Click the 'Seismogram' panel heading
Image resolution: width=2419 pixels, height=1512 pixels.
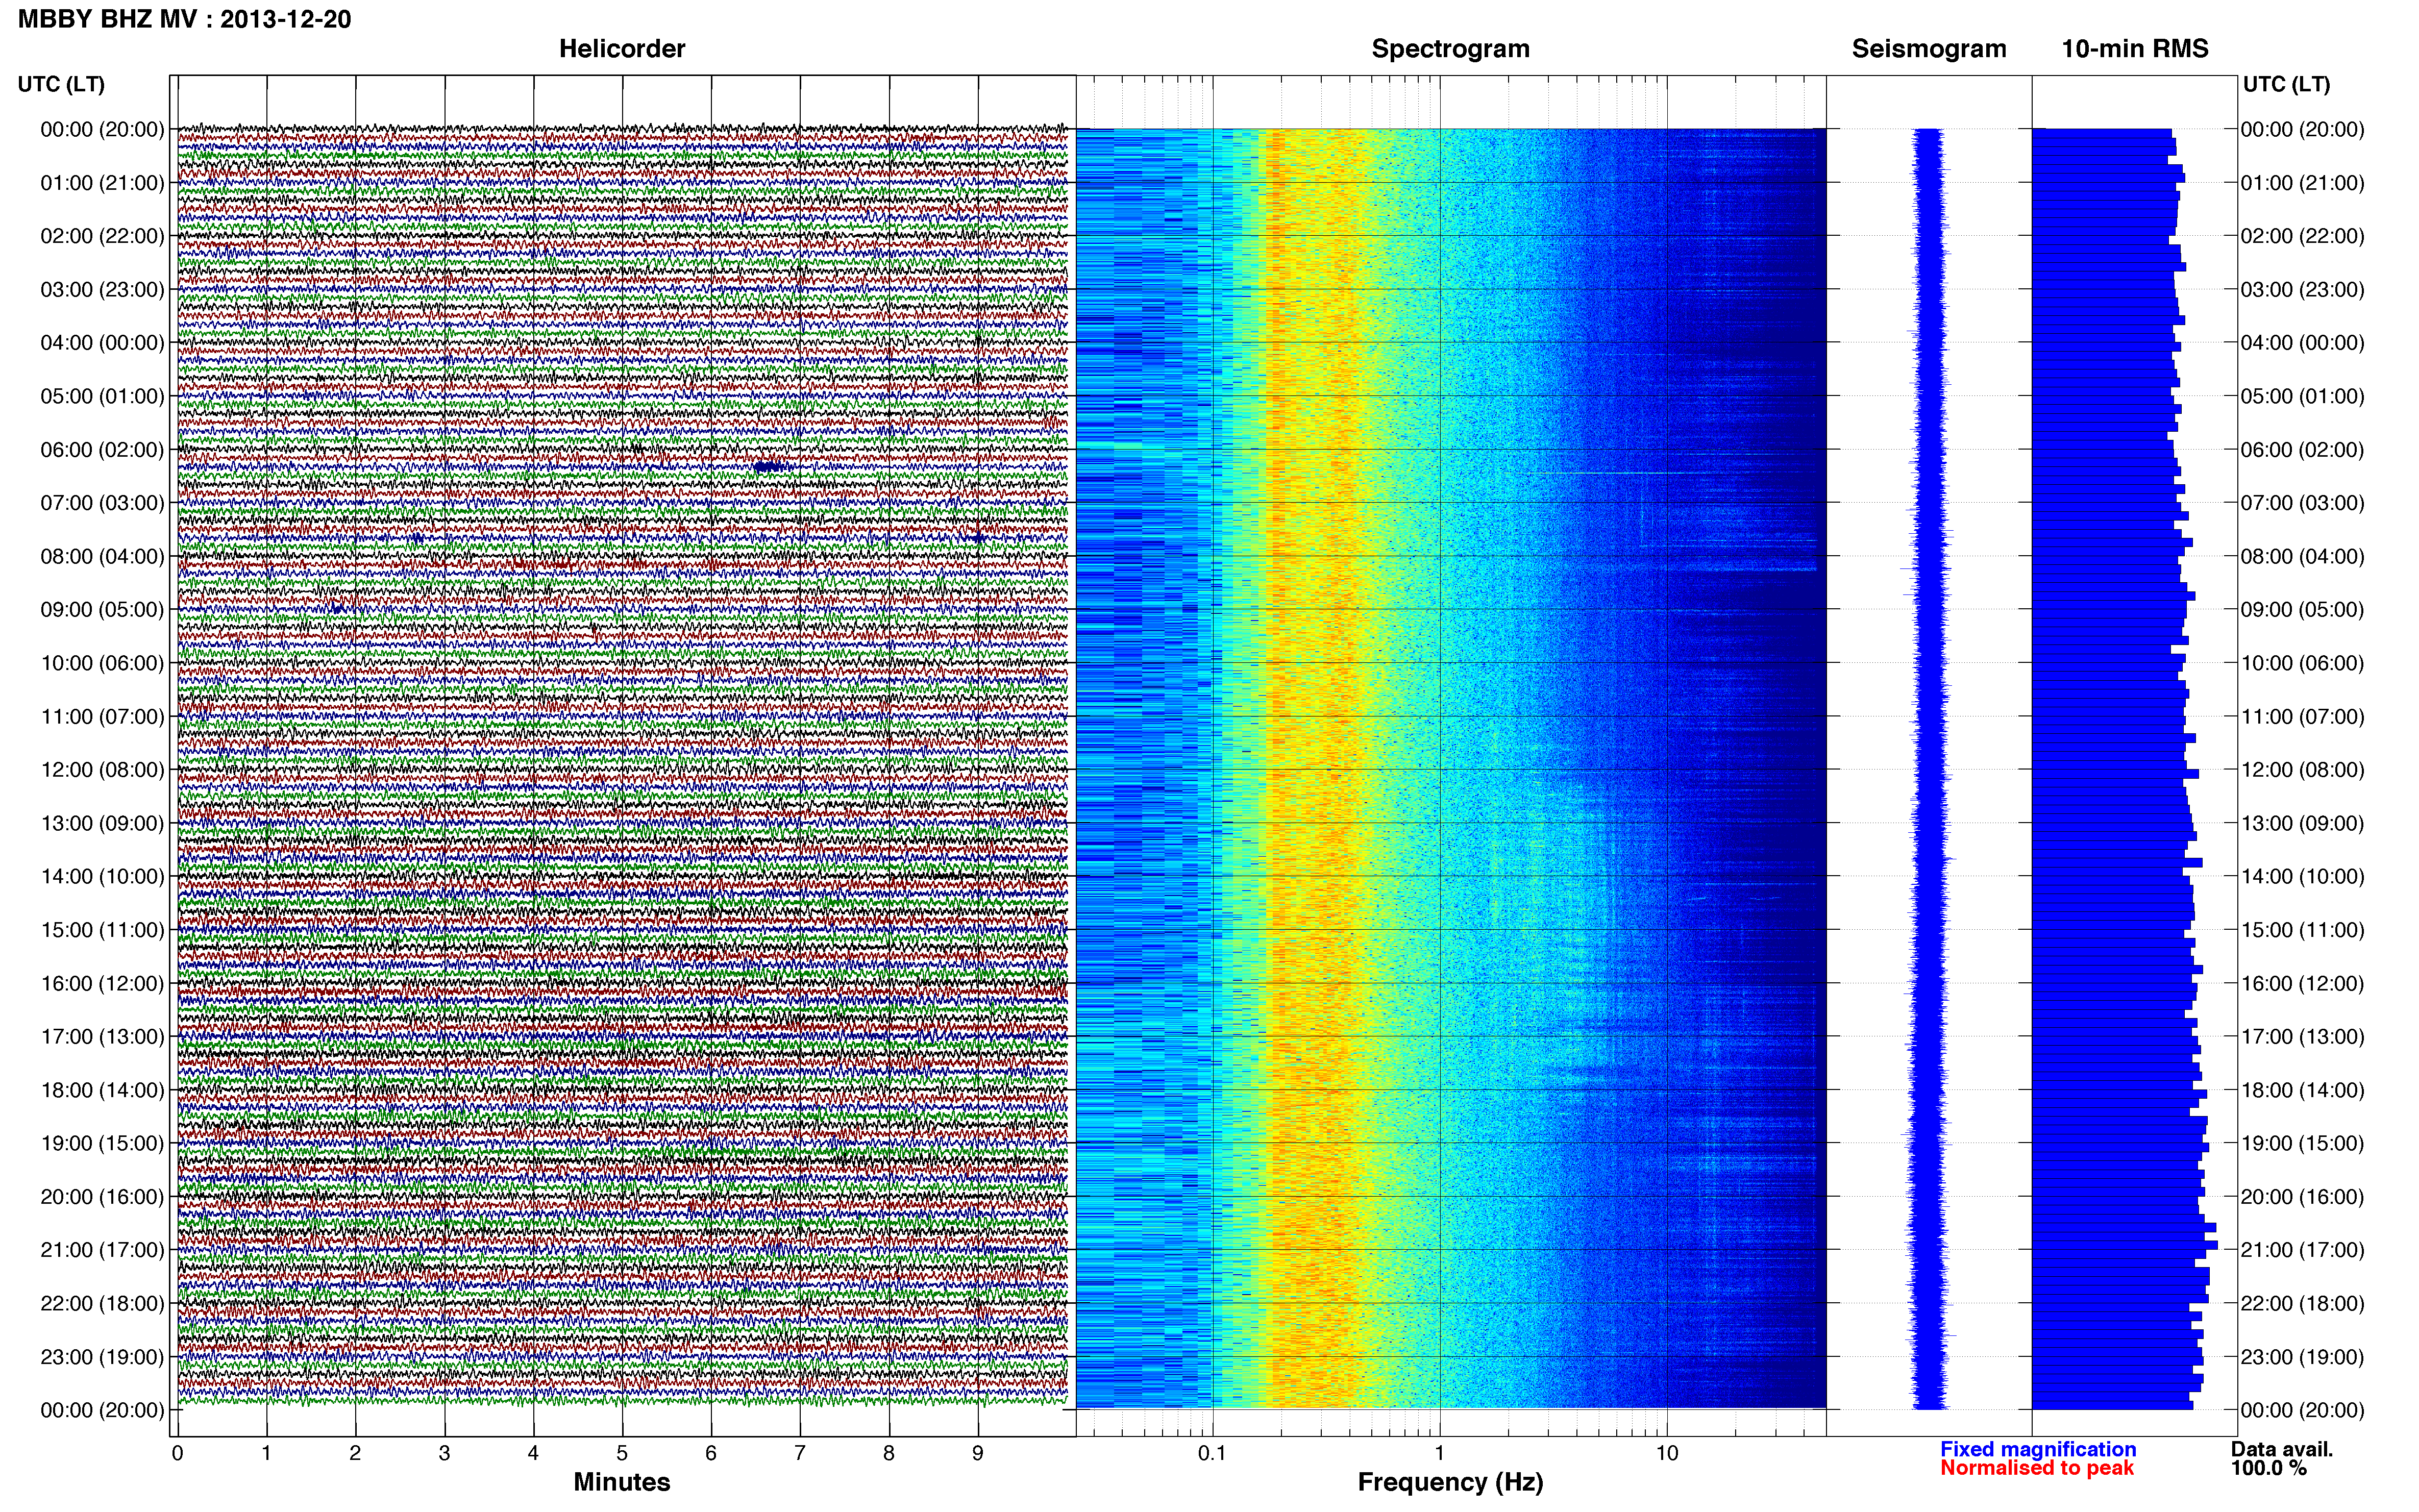(x=1929, y=49)
